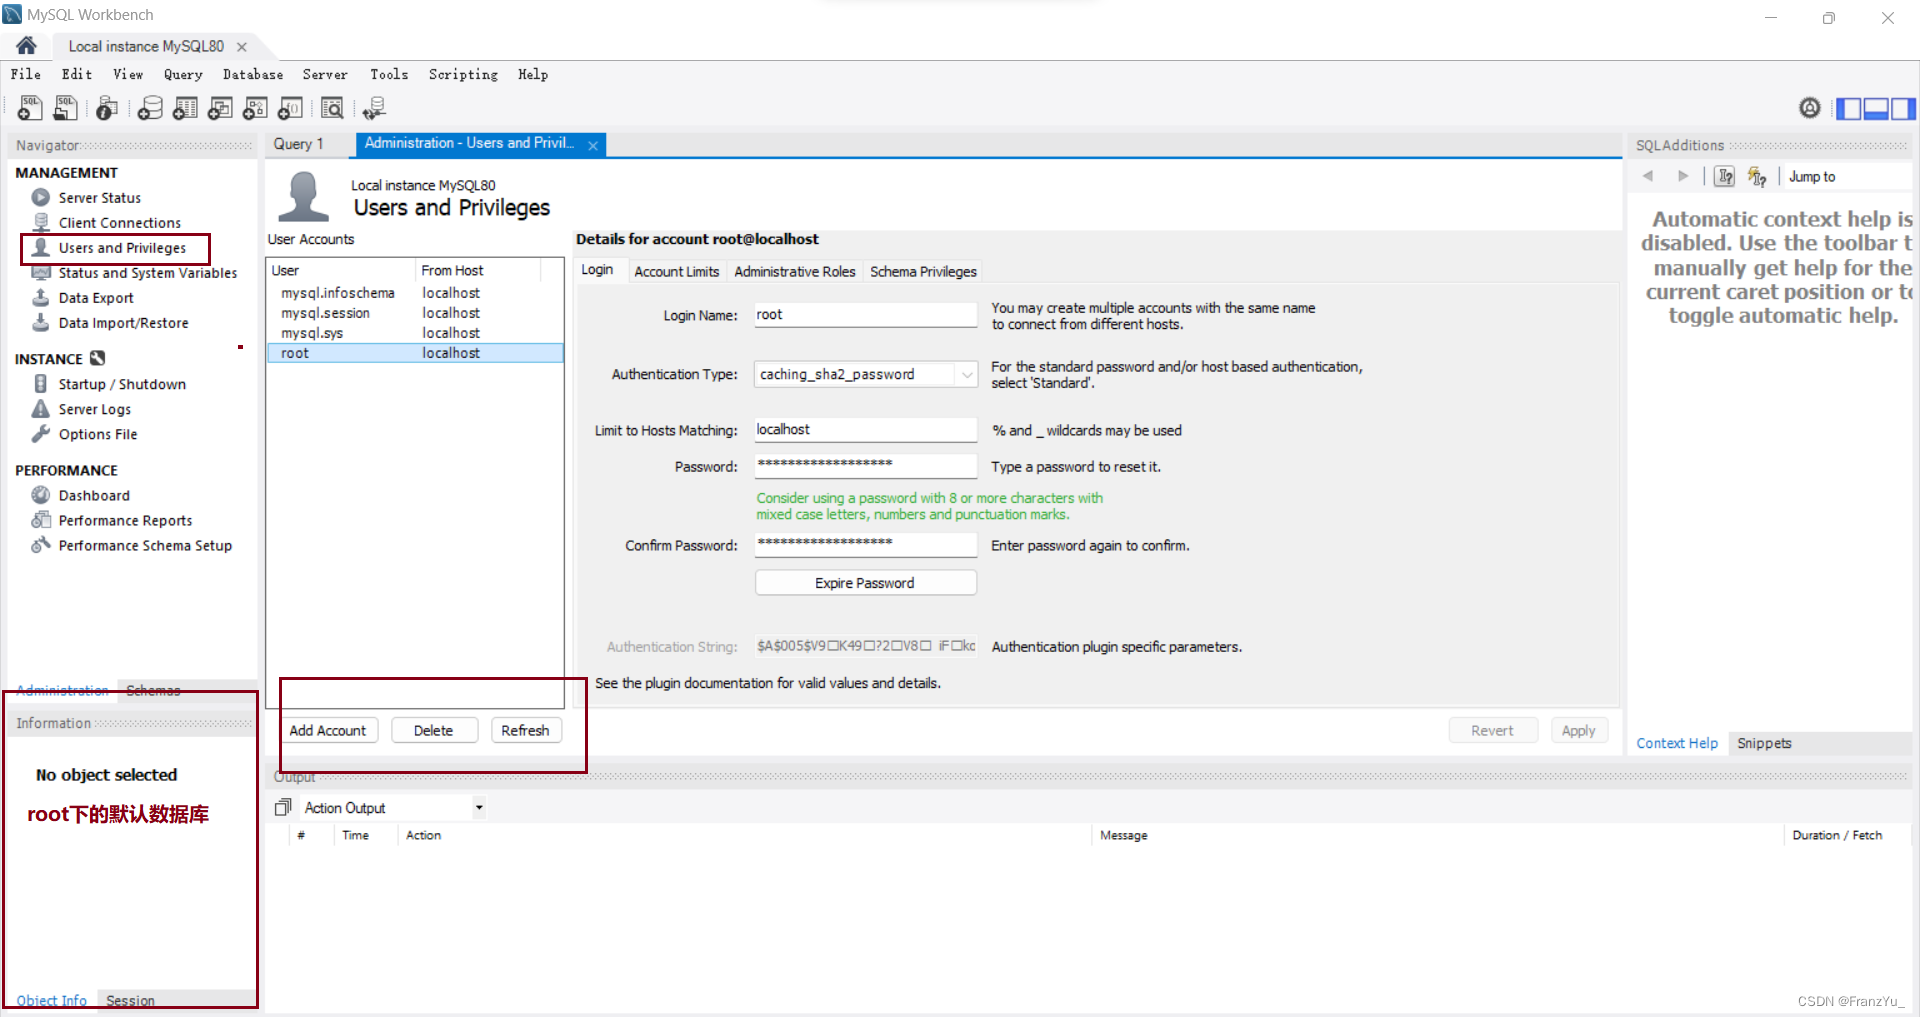This screenshot has height=1017, width=1920.
Task: Switch to the Schema Privileges tab
Action: (x=923, y=271)
